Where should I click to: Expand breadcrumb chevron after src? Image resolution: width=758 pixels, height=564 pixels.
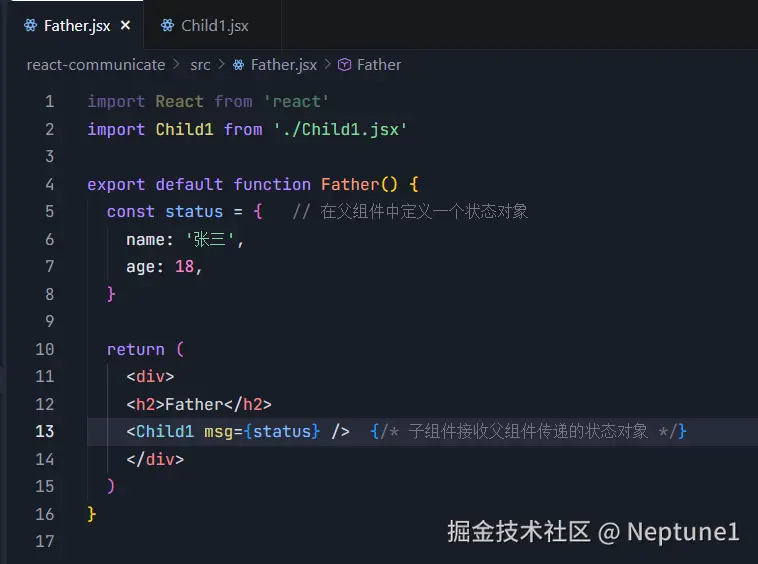point(222,64)
